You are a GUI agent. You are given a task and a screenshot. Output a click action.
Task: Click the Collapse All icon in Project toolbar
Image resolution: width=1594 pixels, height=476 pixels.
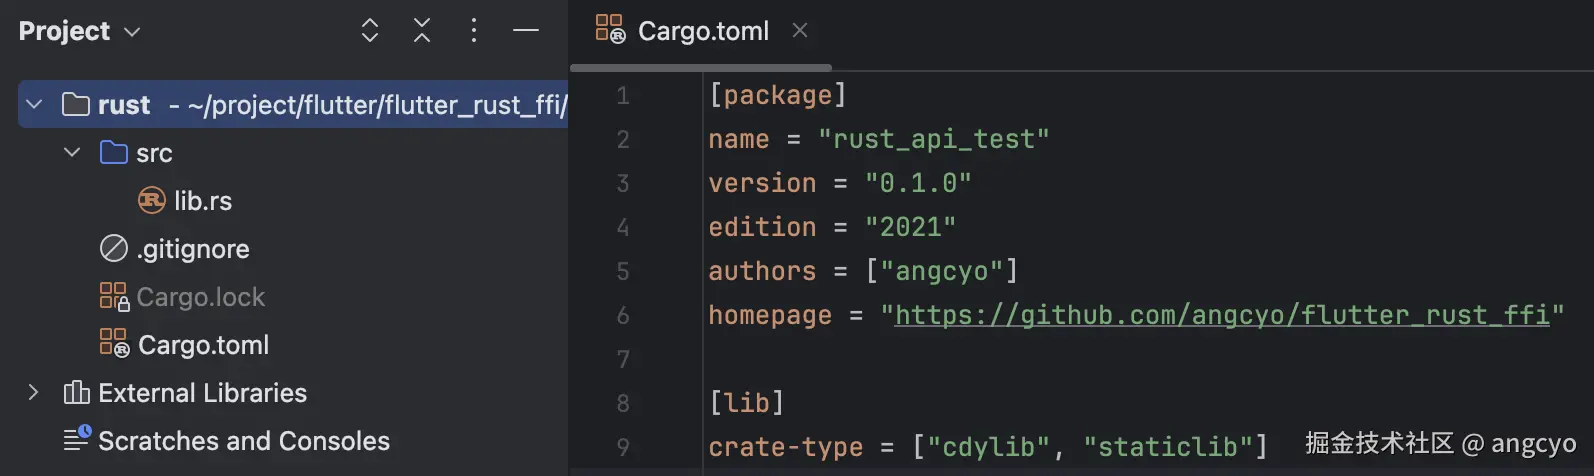coord(422,31)
